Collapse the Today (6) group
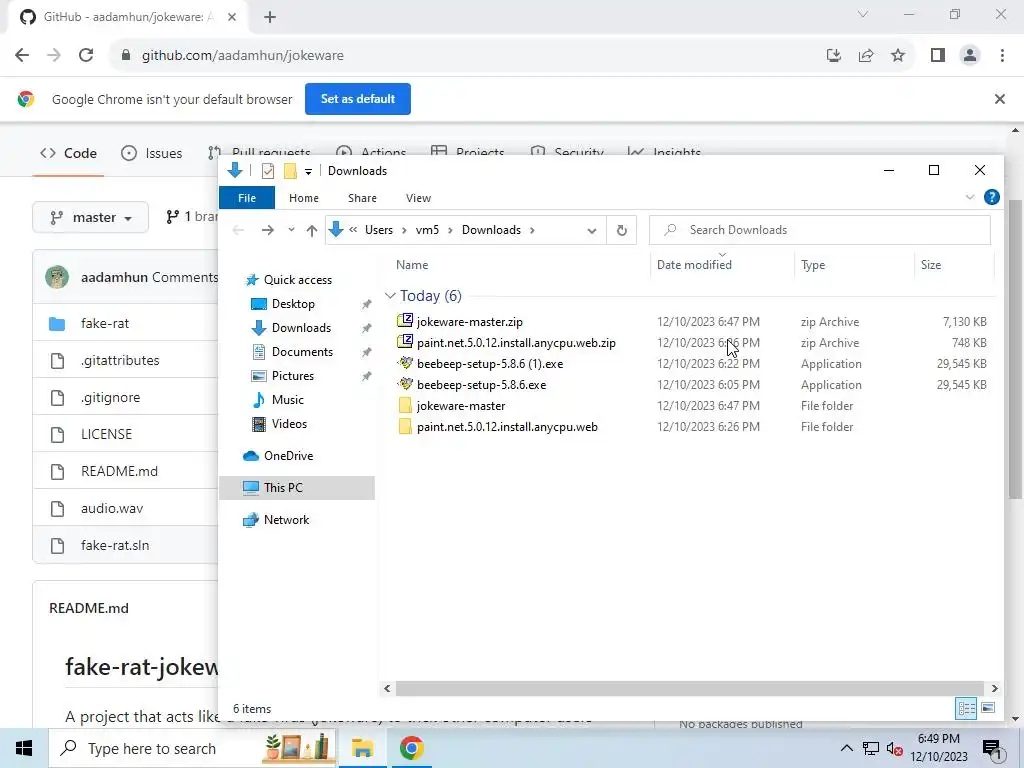Viewport: 1024px width, 768px height. pyautogui.click(x=390, y=296)
